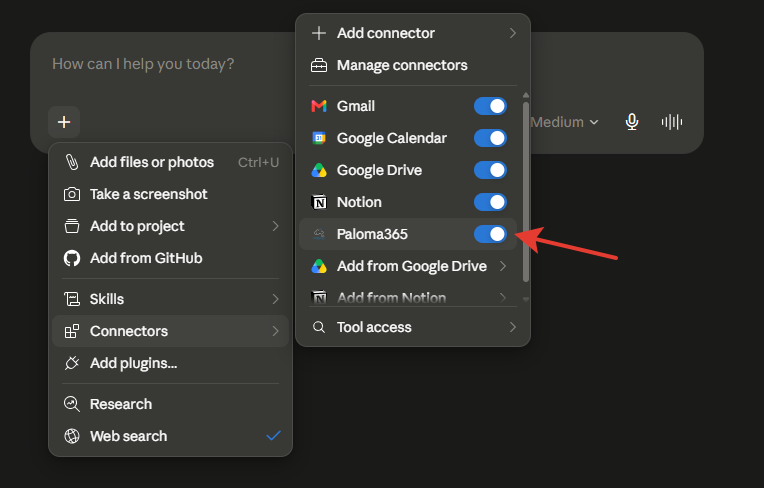Open Manage connectors

[x=413, y=65]
